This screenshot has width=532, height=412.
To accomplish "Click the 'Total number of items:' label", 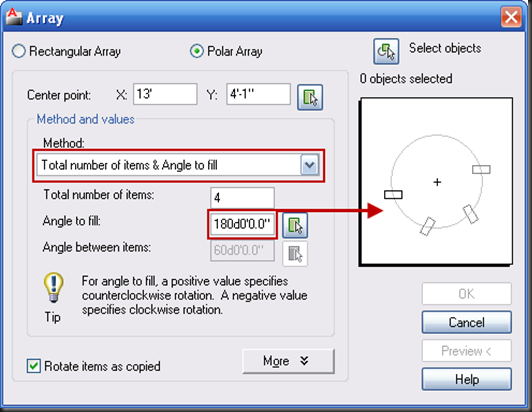I will (99, 195).
